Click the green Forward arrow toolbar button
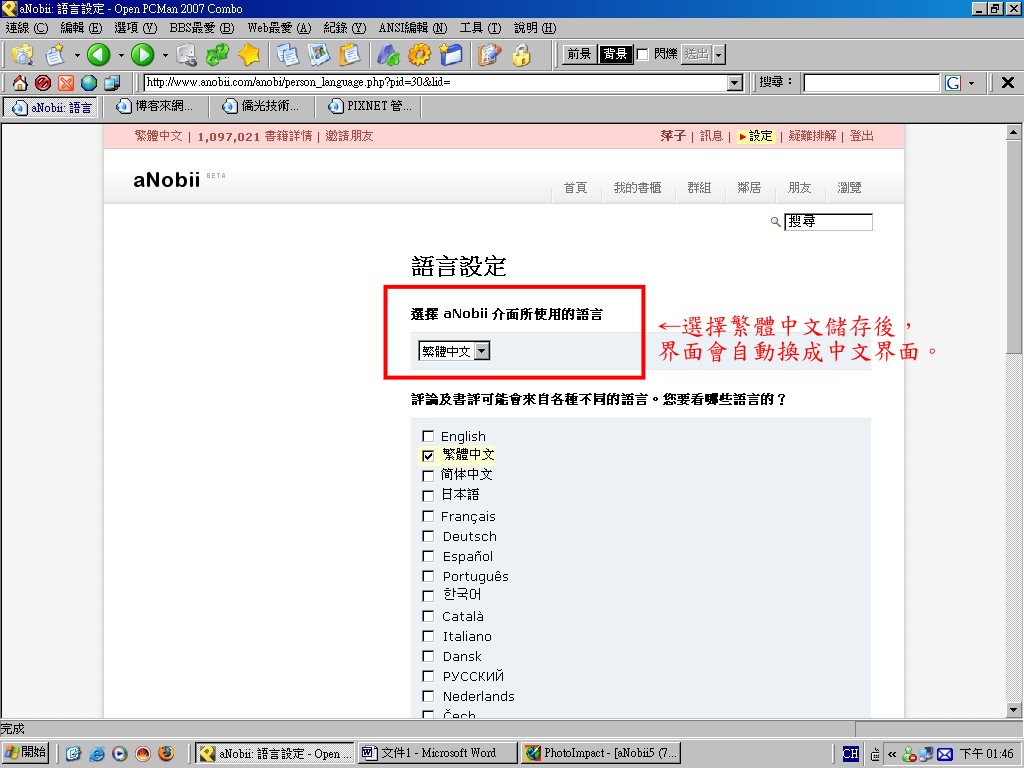The height and width of the screenshot is (768, 1024). pos(142,55)
